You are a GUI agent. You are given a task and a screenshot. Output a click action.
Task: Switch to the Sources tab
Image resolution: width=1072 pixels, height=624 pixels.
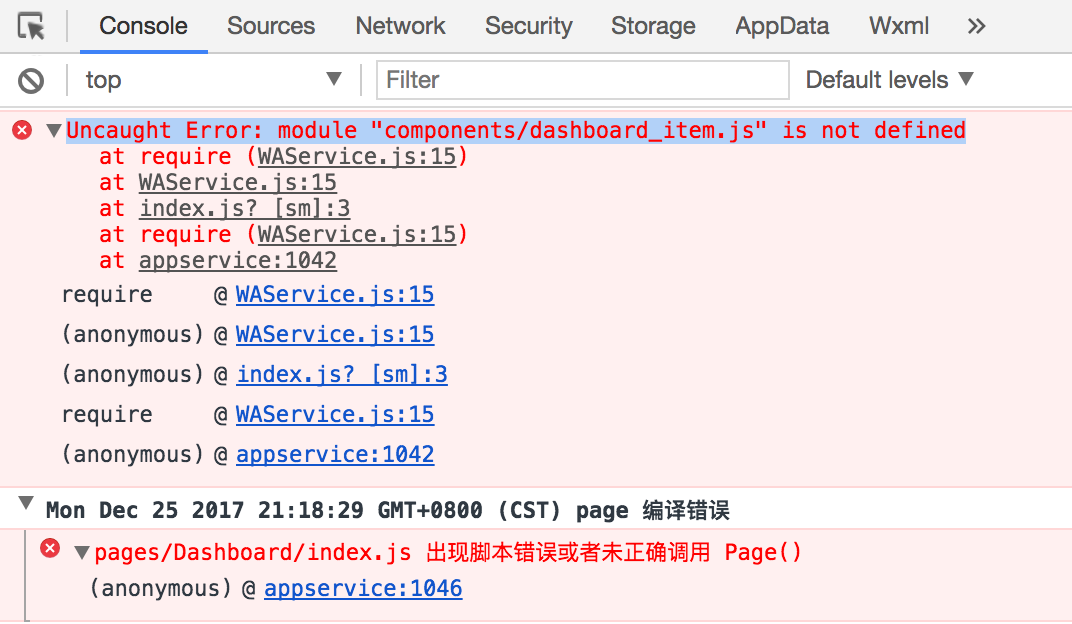[270, 26]
